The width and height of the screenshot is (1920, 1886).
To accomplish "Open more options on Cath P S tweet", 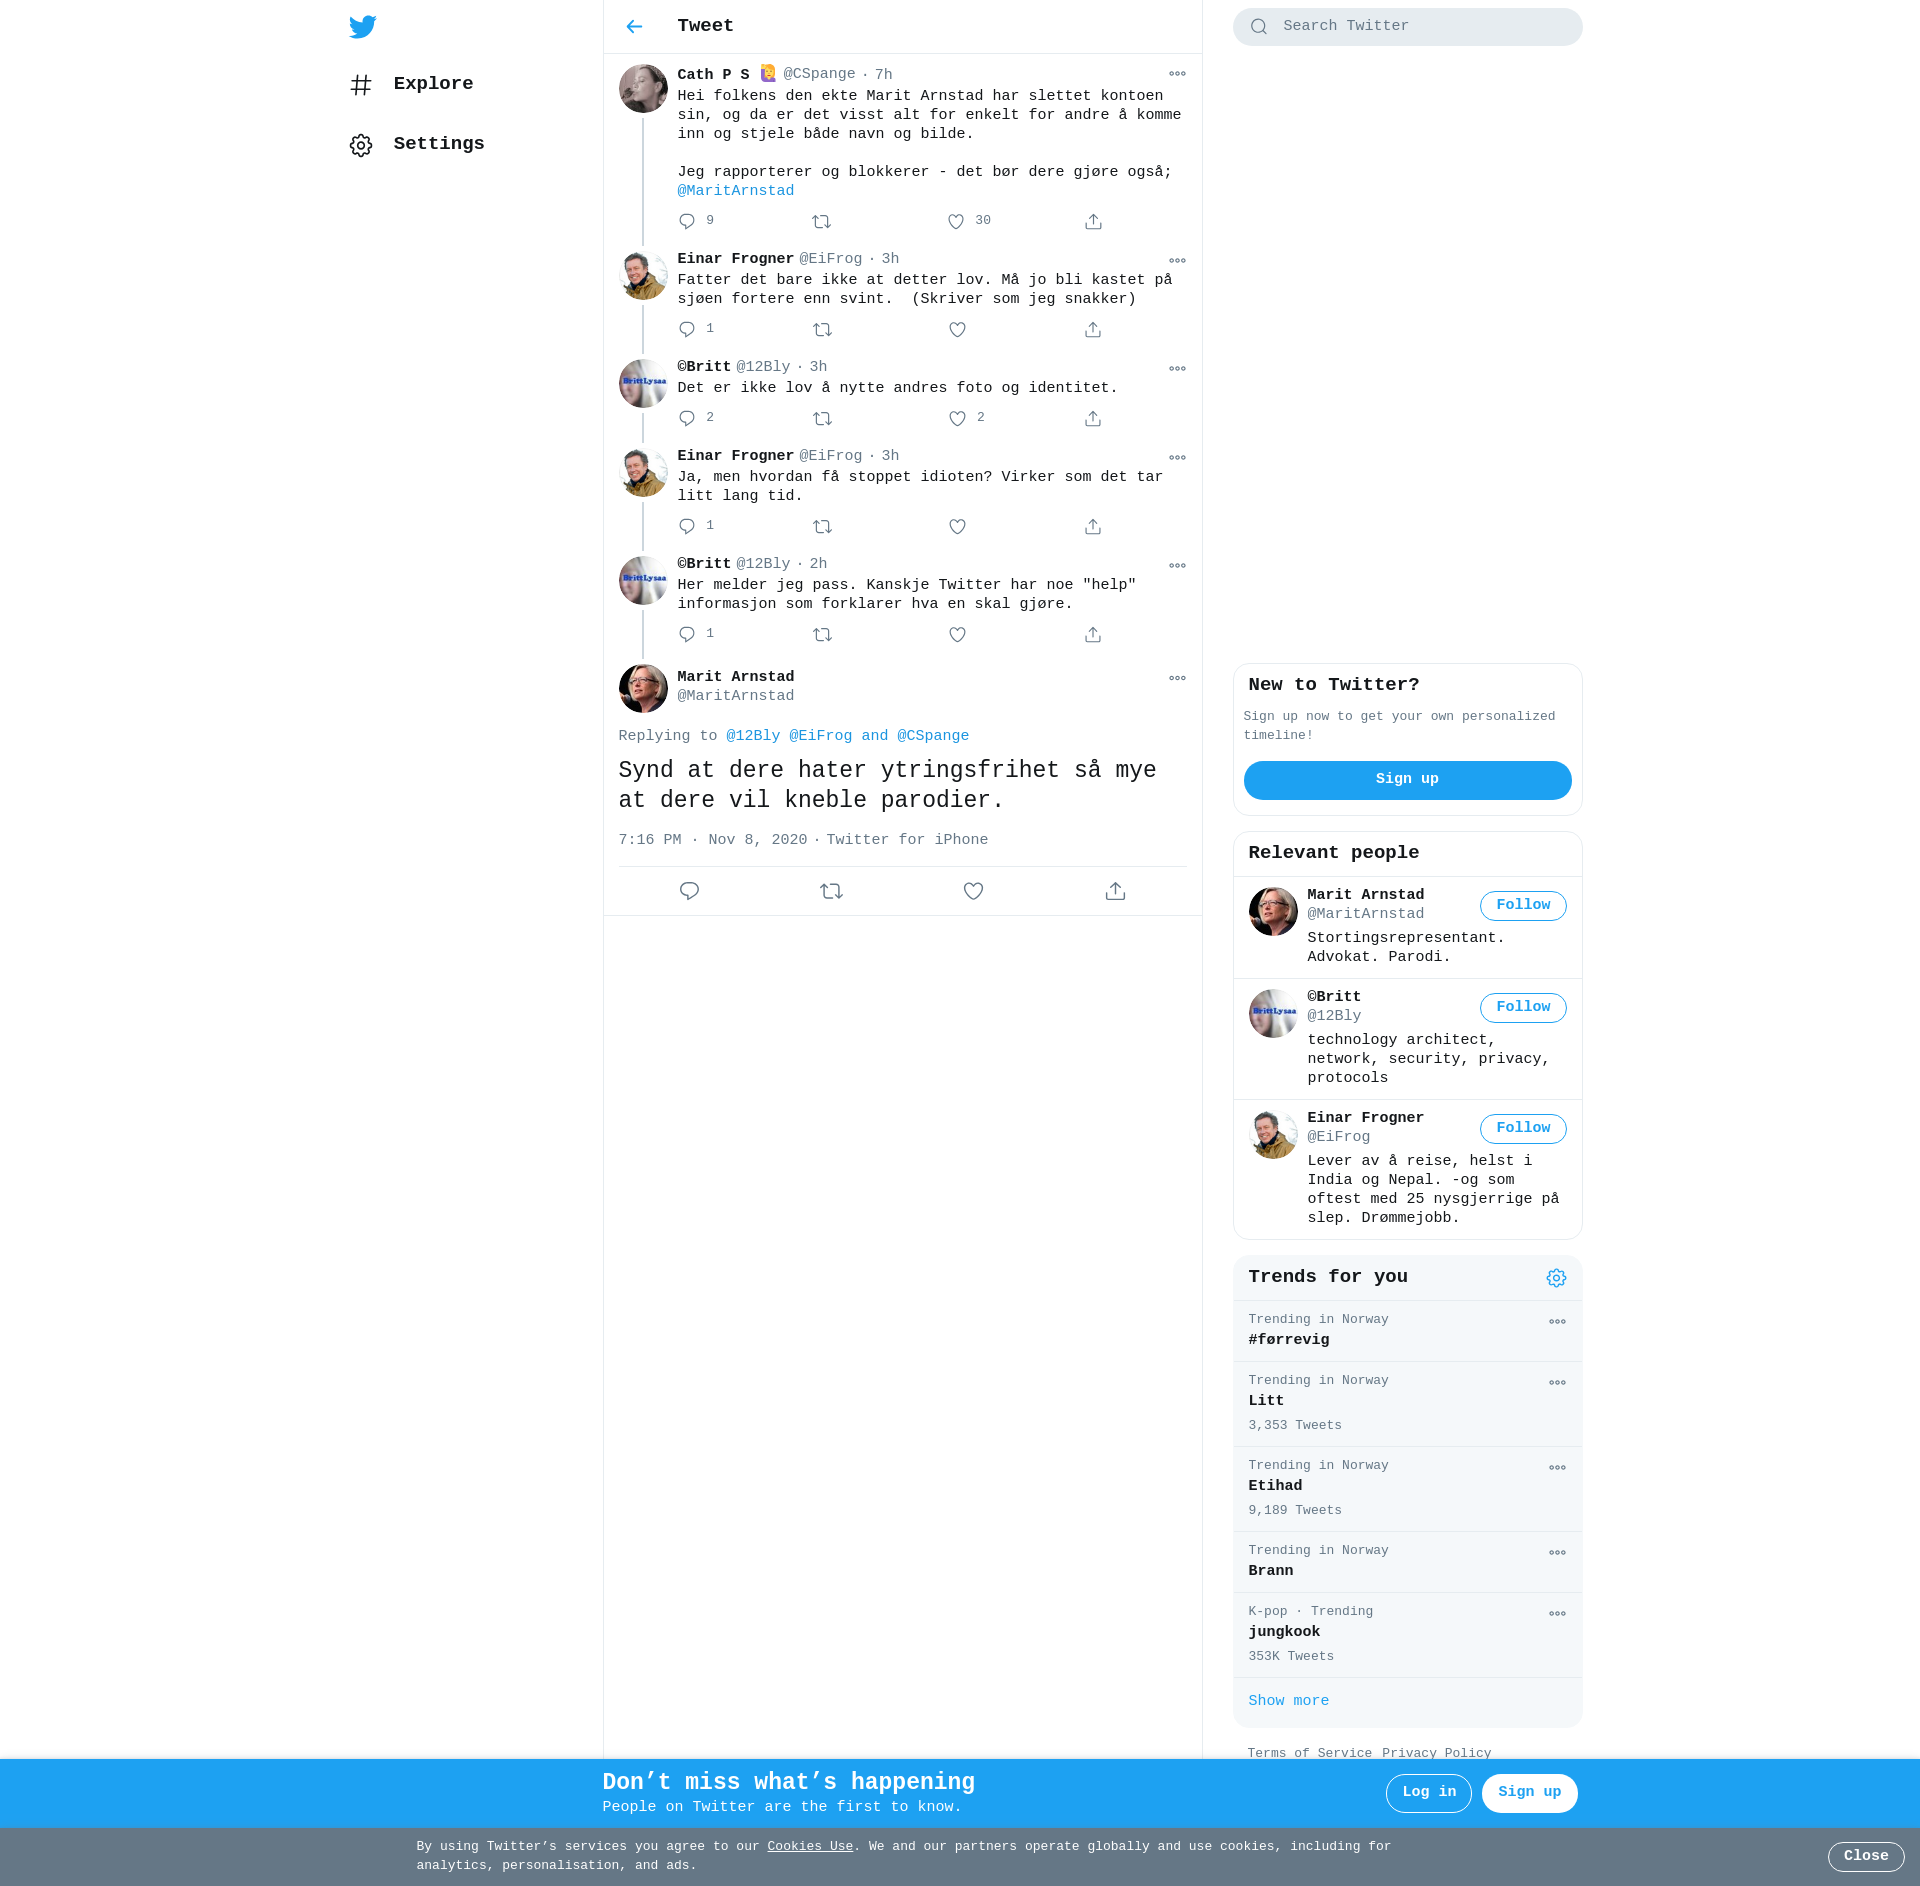I will click(x=1177, y=74).
